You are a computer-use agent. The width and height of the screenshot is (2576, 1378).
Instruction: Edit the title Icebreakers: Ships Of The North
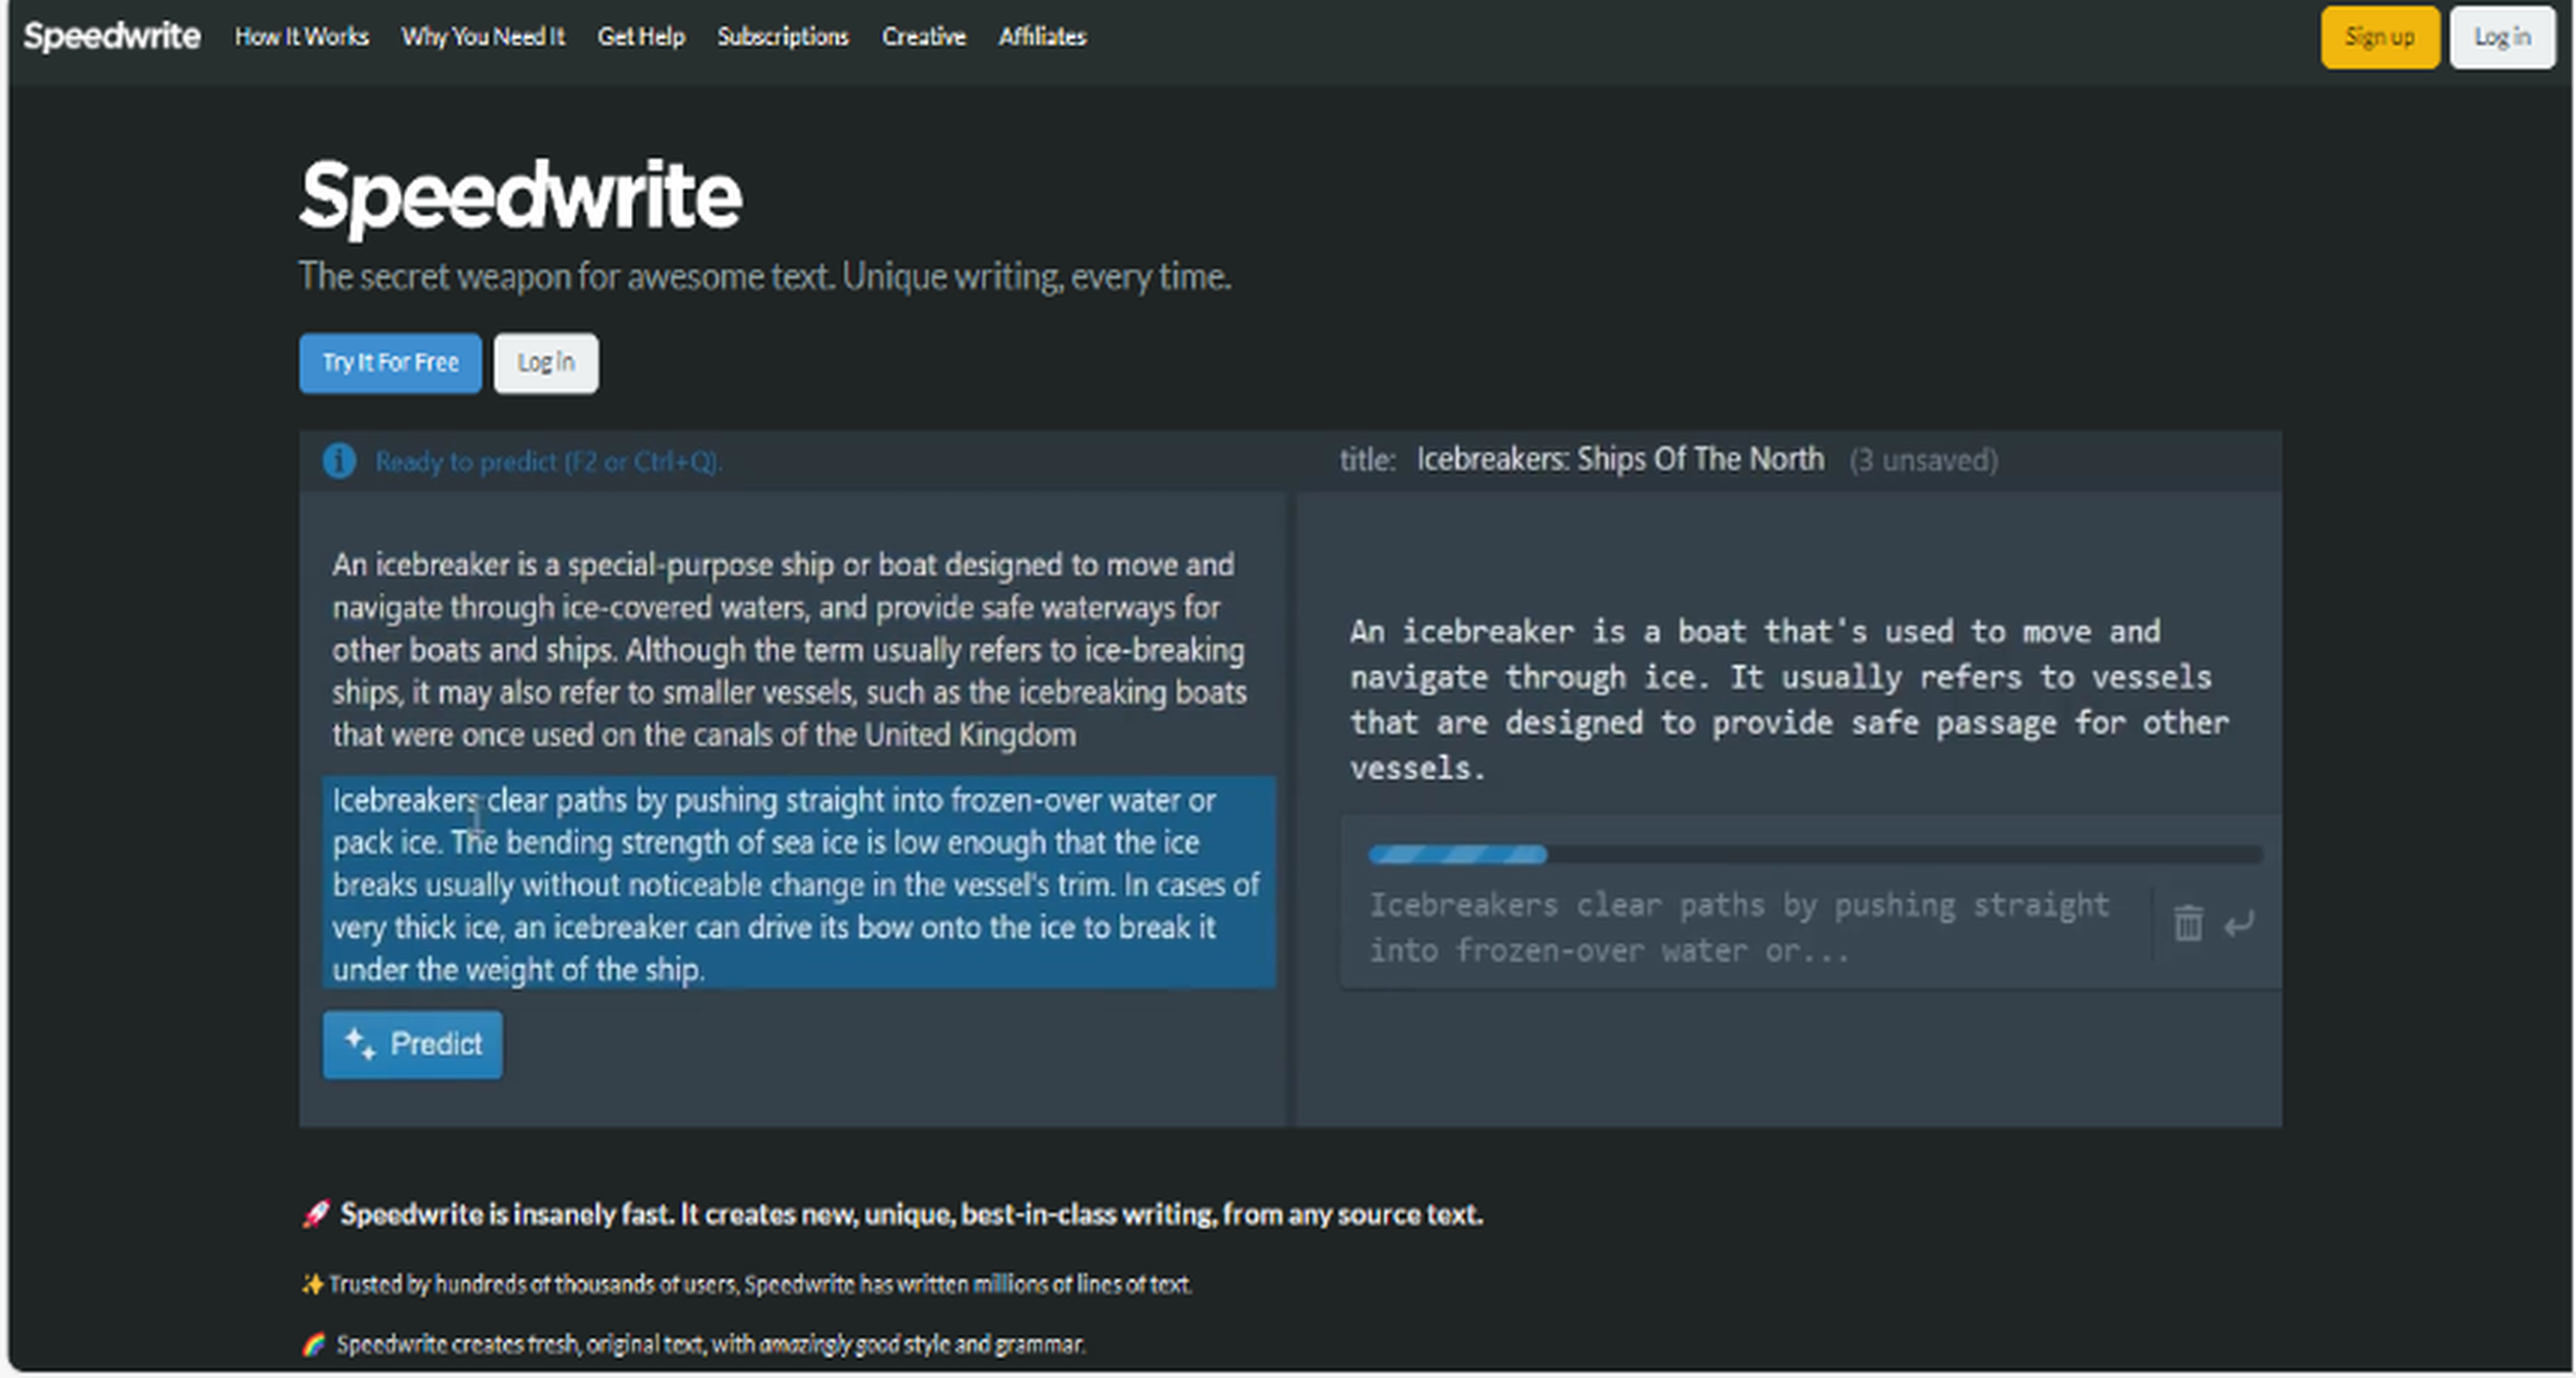(1620, 459)
